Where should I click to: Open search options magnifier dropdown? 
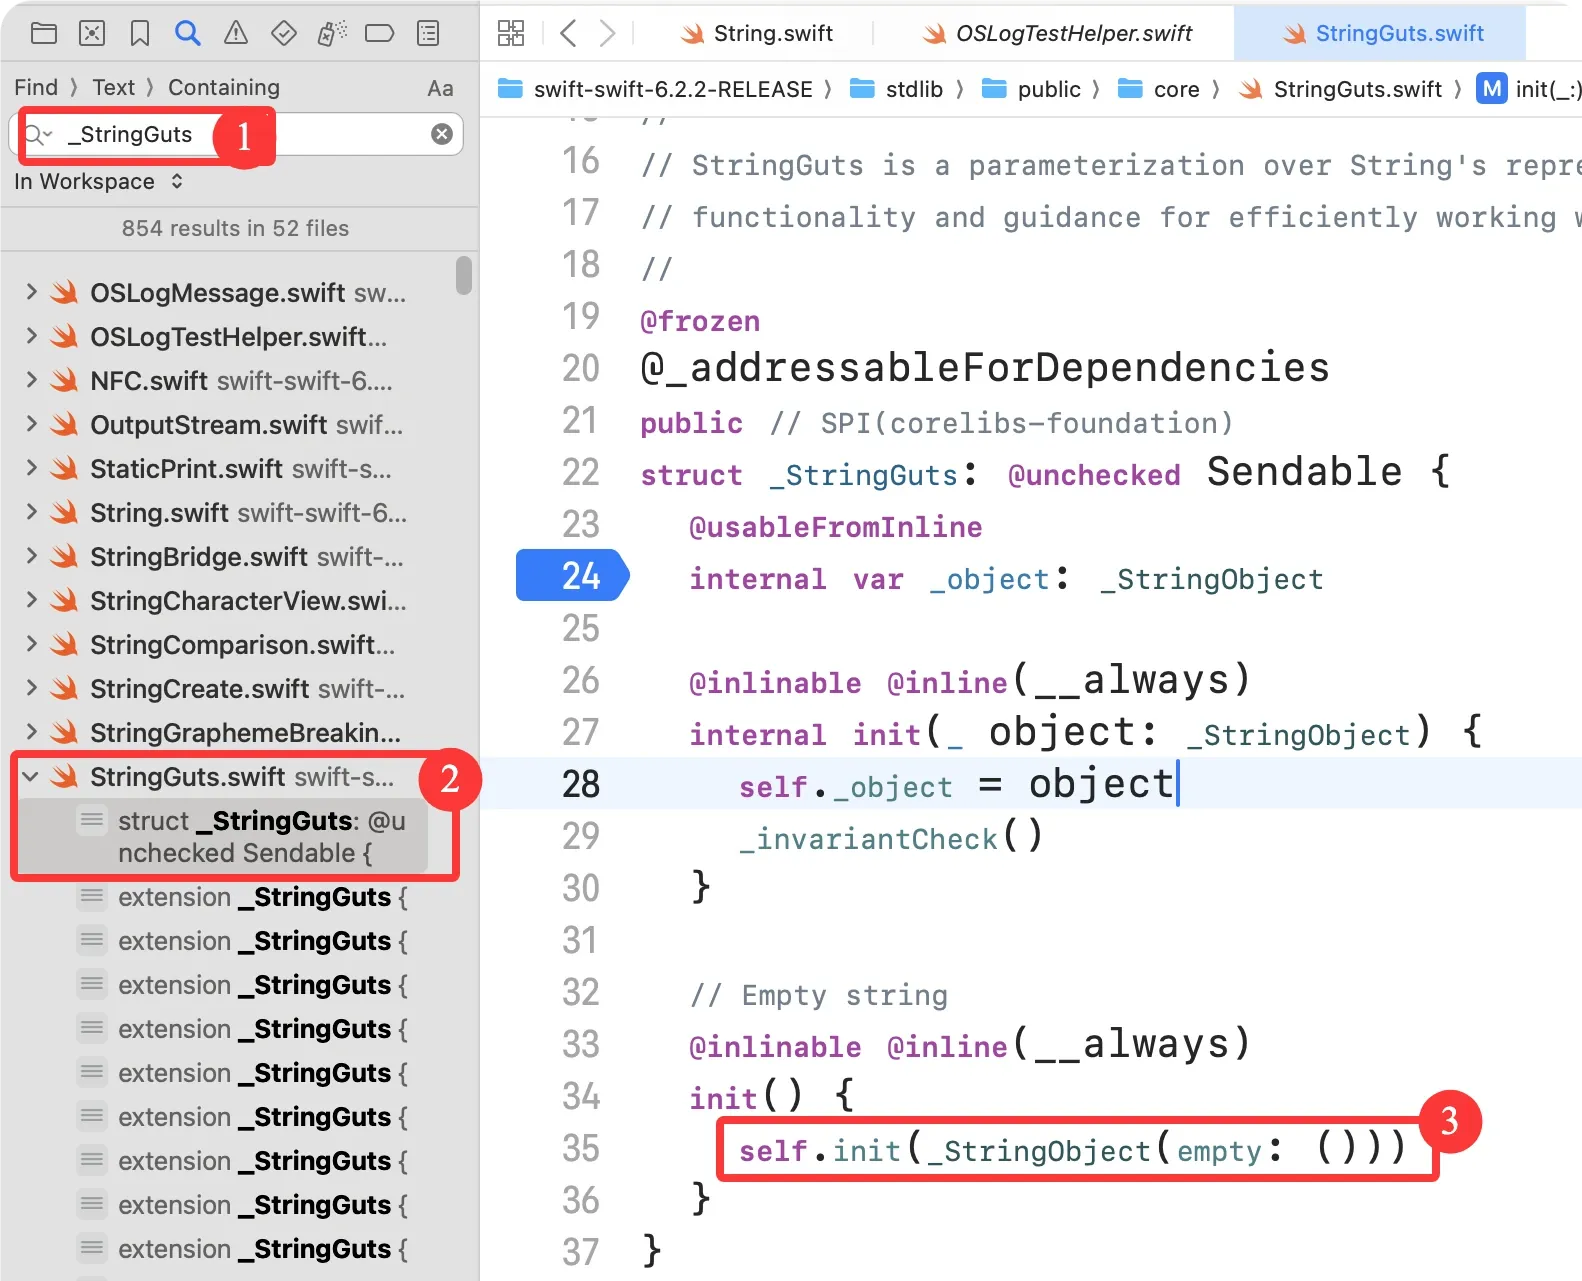click(38, 134)
